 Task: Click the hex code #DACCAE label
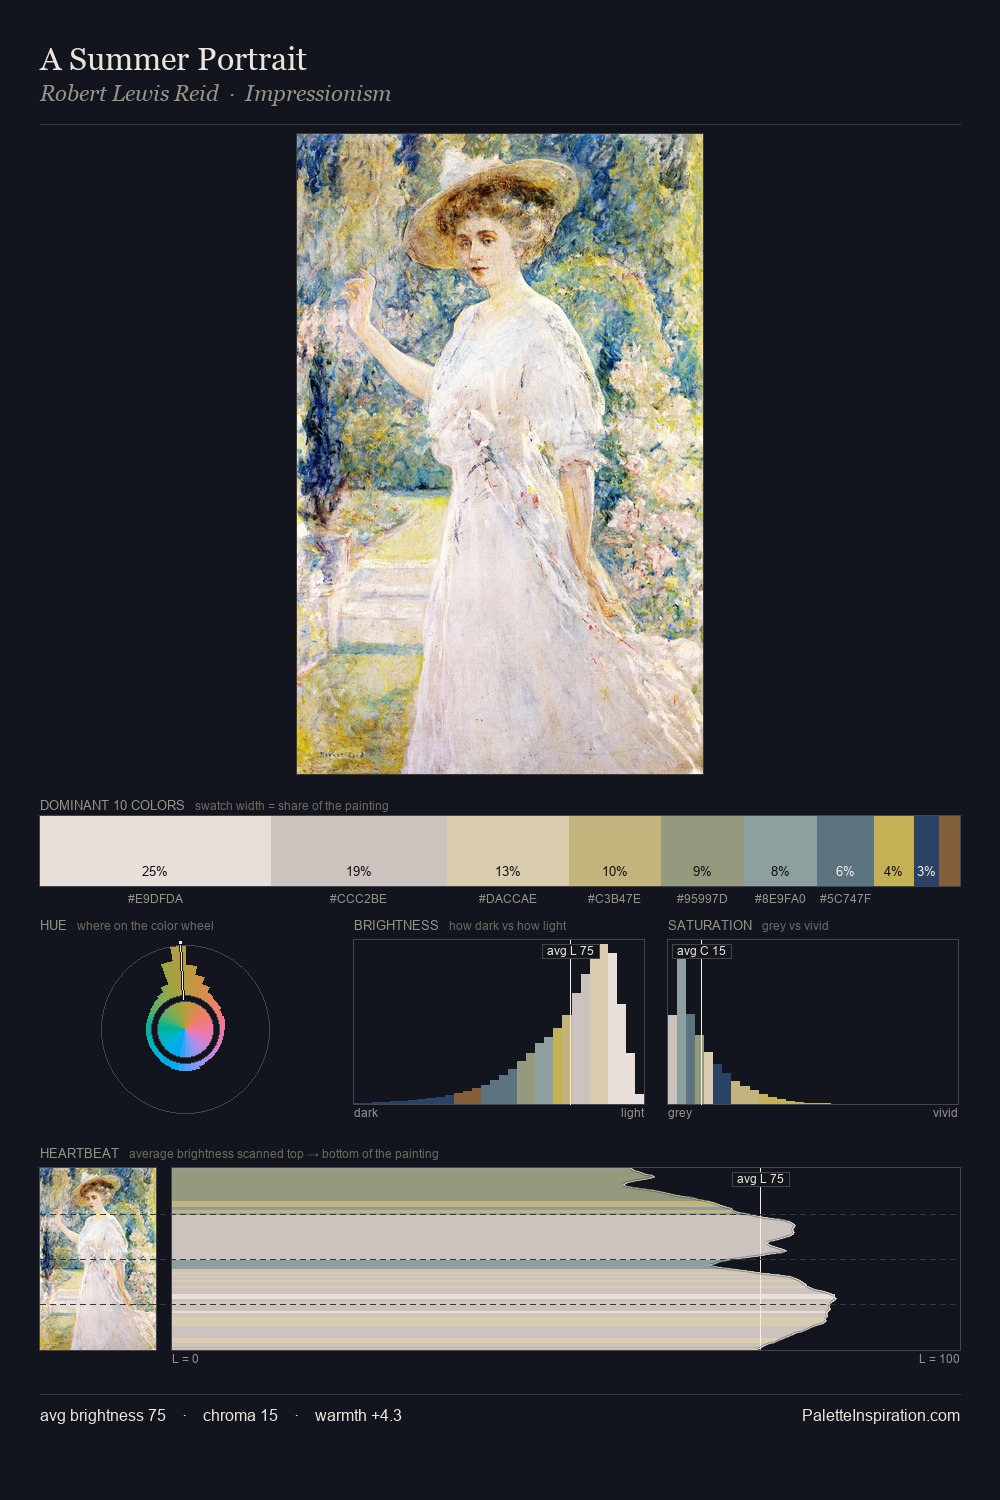tap(508, 899)
